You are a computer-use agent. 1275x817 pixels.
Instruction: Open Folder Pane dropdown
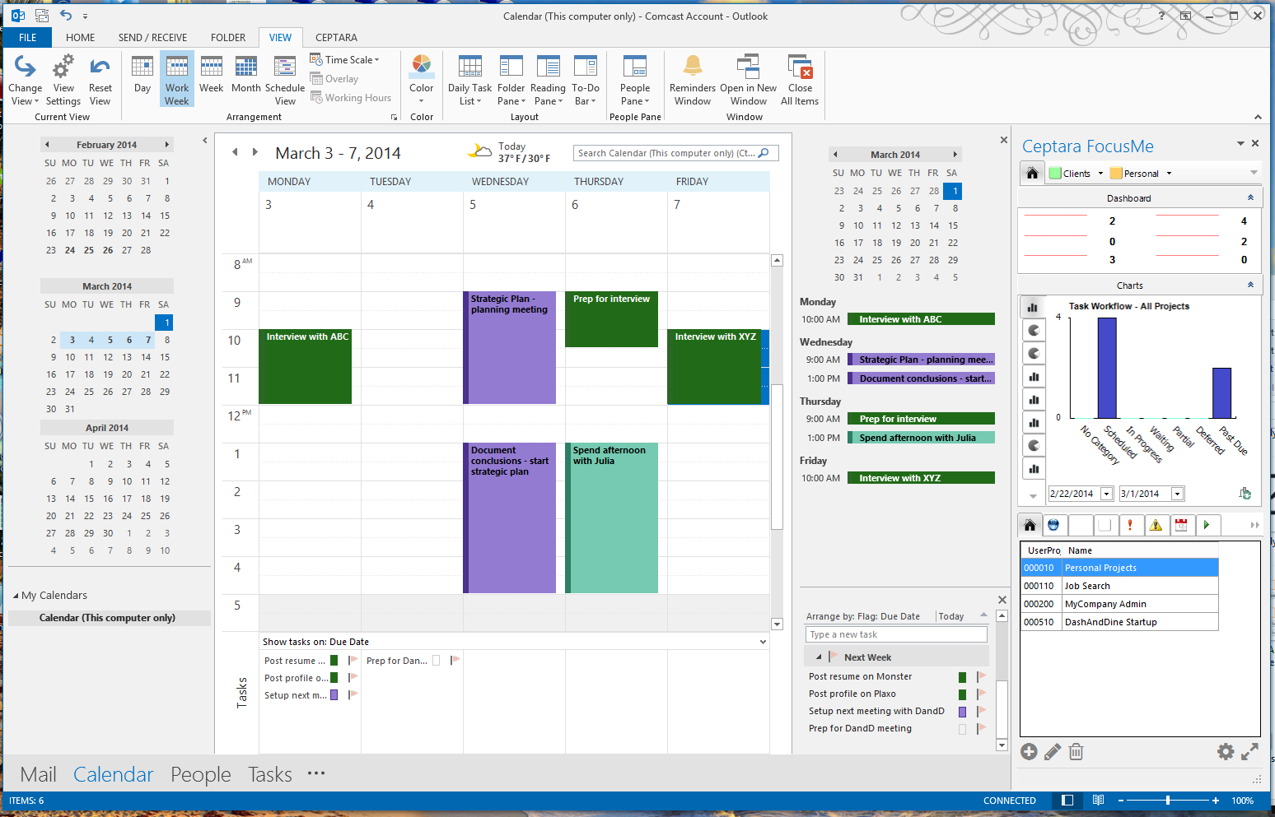pos(511,80)
